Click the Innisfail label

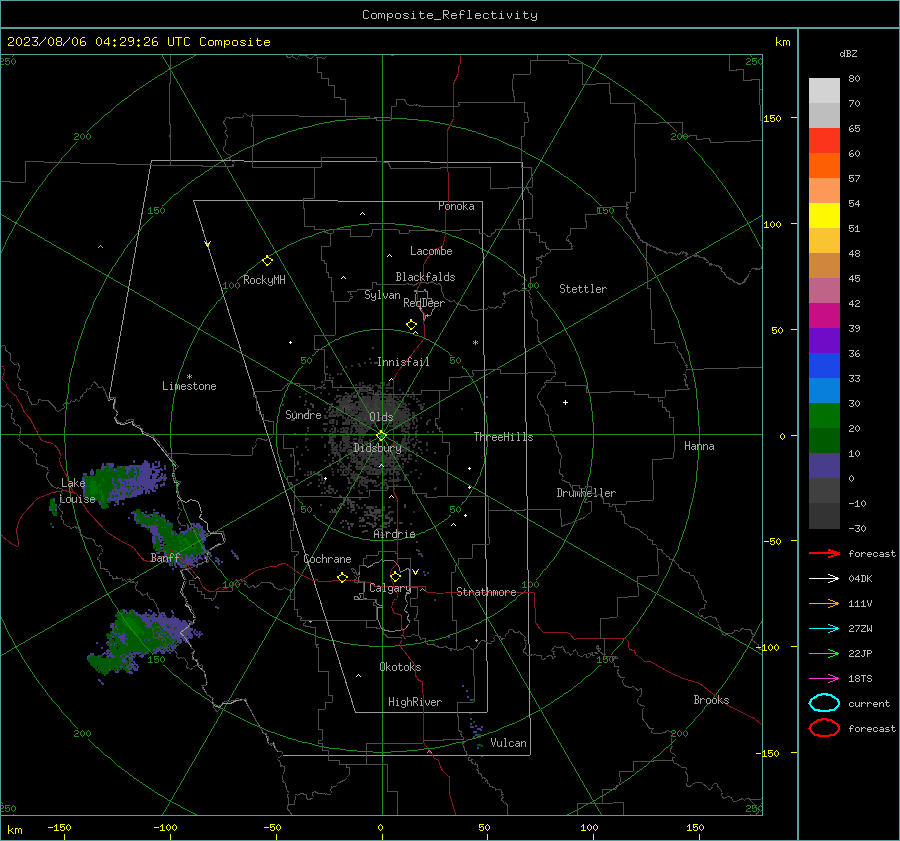pos(403,362)
